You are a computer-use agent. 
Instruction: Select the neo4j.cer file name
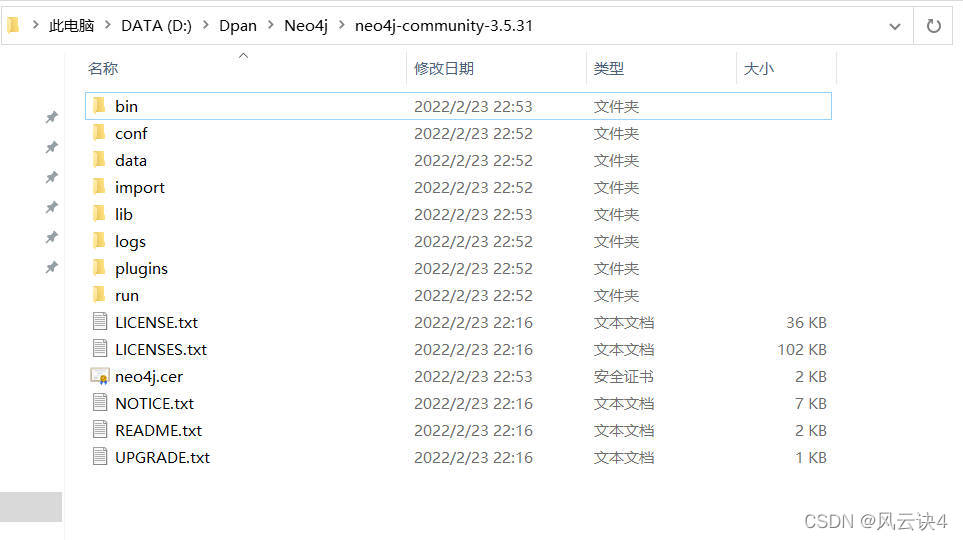click(149, 377)
